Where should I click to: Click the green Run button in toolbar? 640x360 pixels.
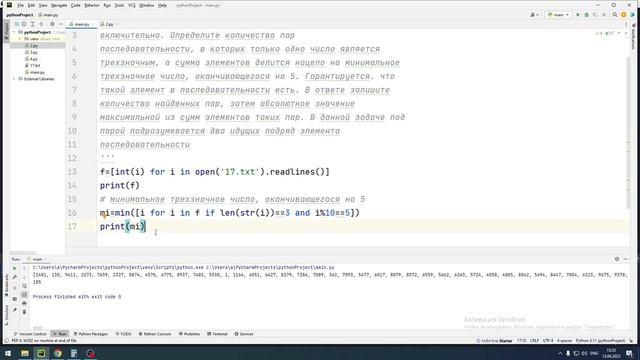point(578,15)
